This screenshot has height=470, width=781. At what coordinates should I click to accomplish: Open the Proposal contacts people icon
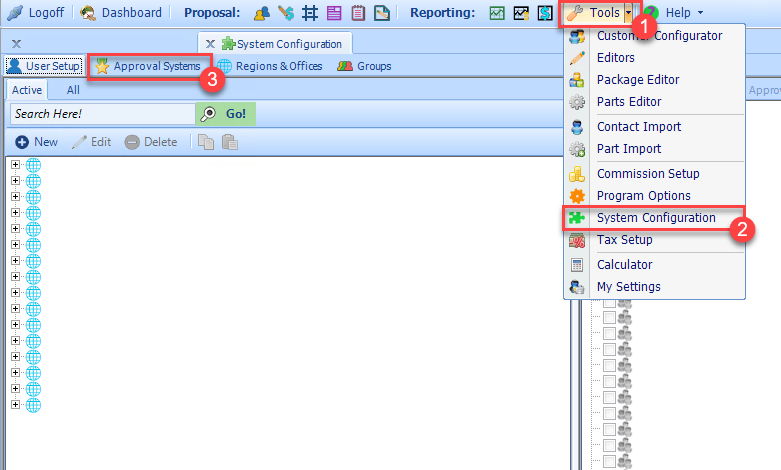pos(261,13)
